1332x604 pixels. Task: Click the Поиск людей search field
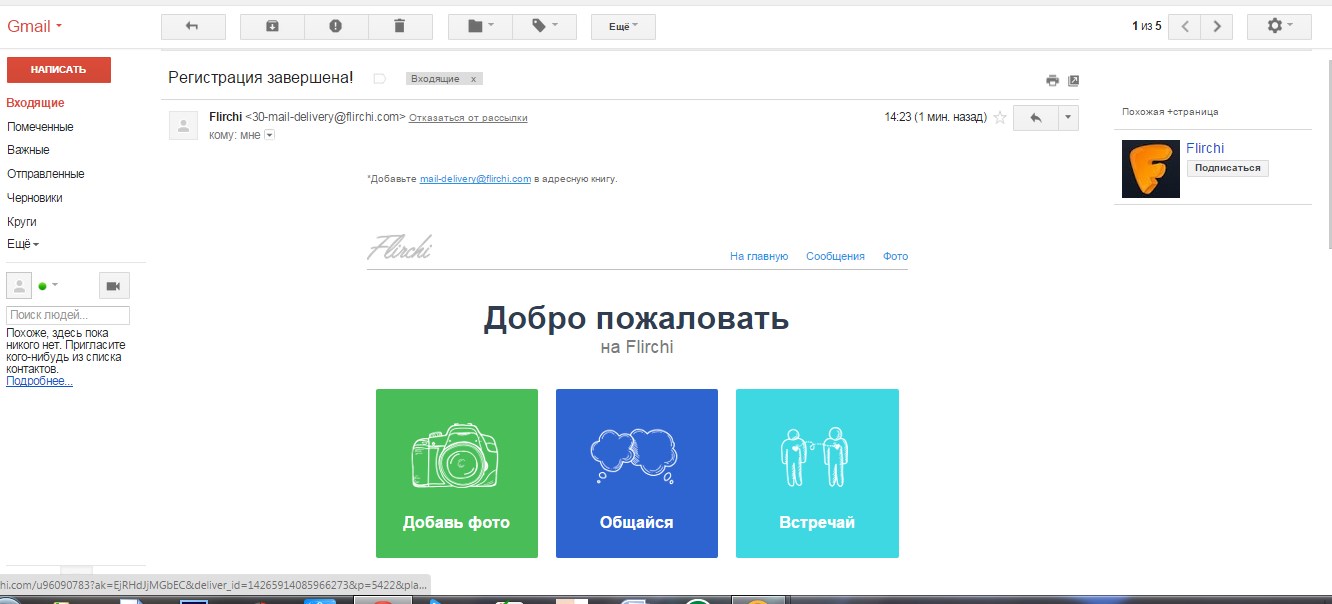point(68,315)
